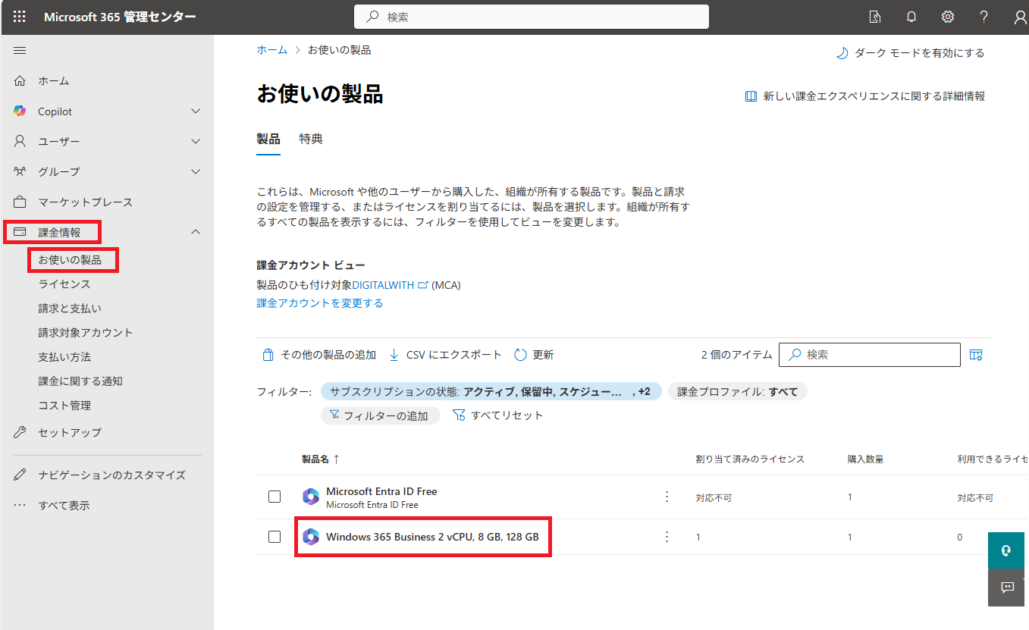Open Windows 365 Business 2 vCPU product name
Viewport: 1029px width, 630px height.
[432, 537]
